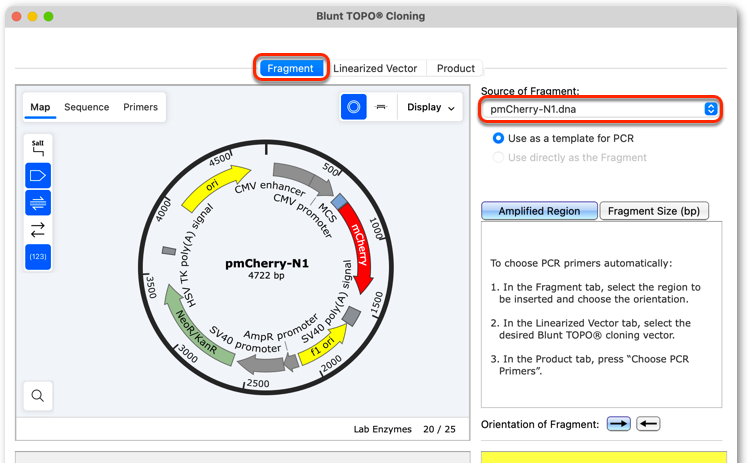Image resolution: width=748 pixels, height=463 pixels.
Task: Open the Source of Fragment dropdown
Action: (x=600, y=109)
